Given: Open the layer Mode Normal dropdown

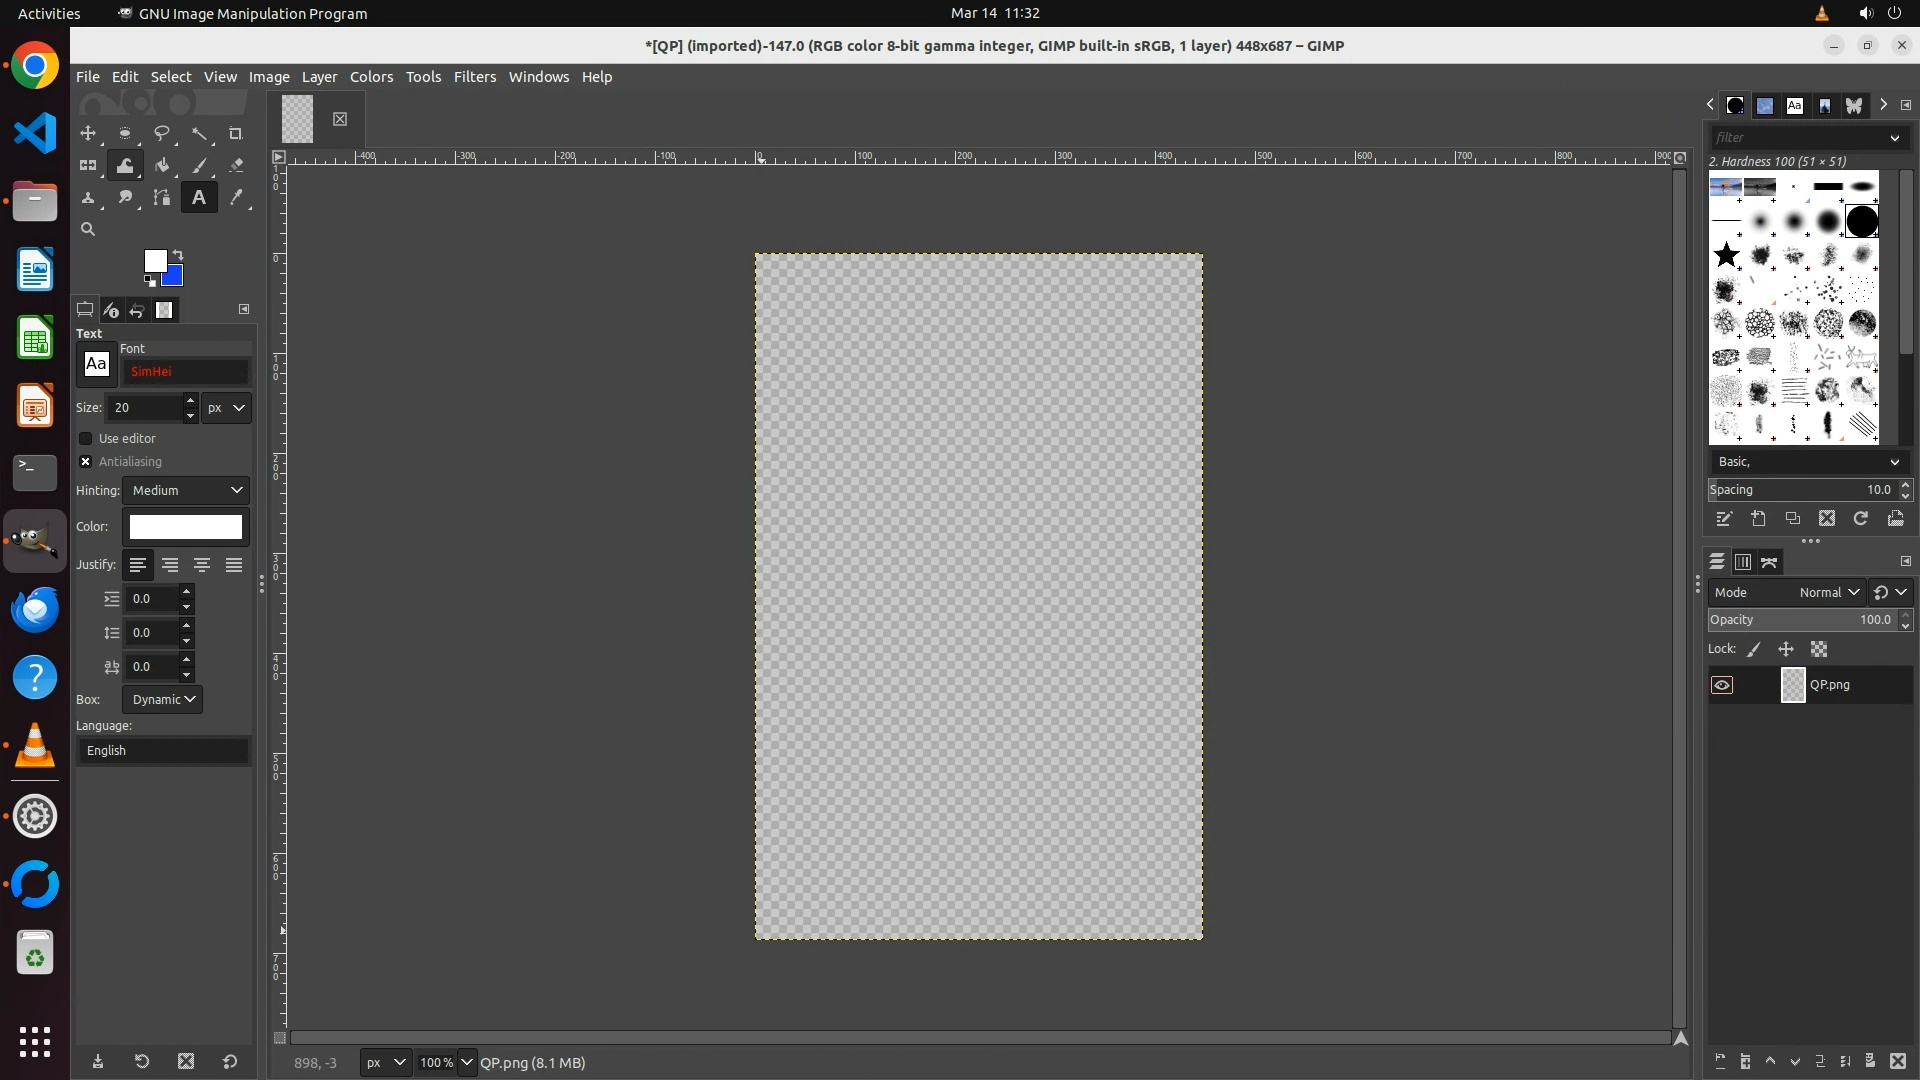Looking at the screenshot, I should point(1828,592).
